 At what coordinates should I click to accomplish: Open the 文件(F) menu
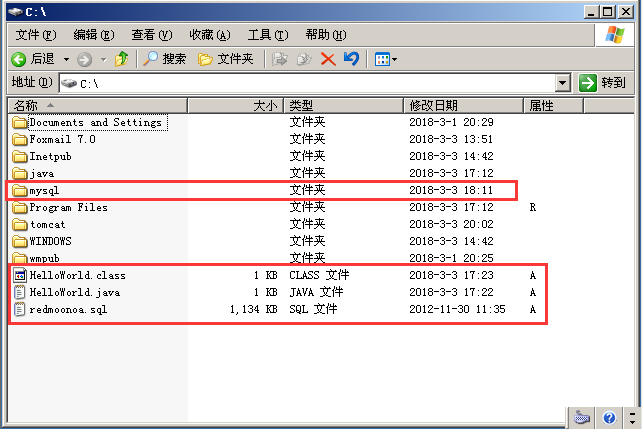coord(36,35)
